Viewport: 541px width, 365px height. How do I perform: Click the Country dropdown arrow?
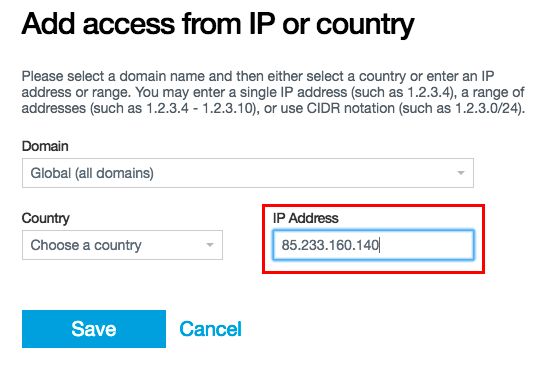(x=210, y=245)
